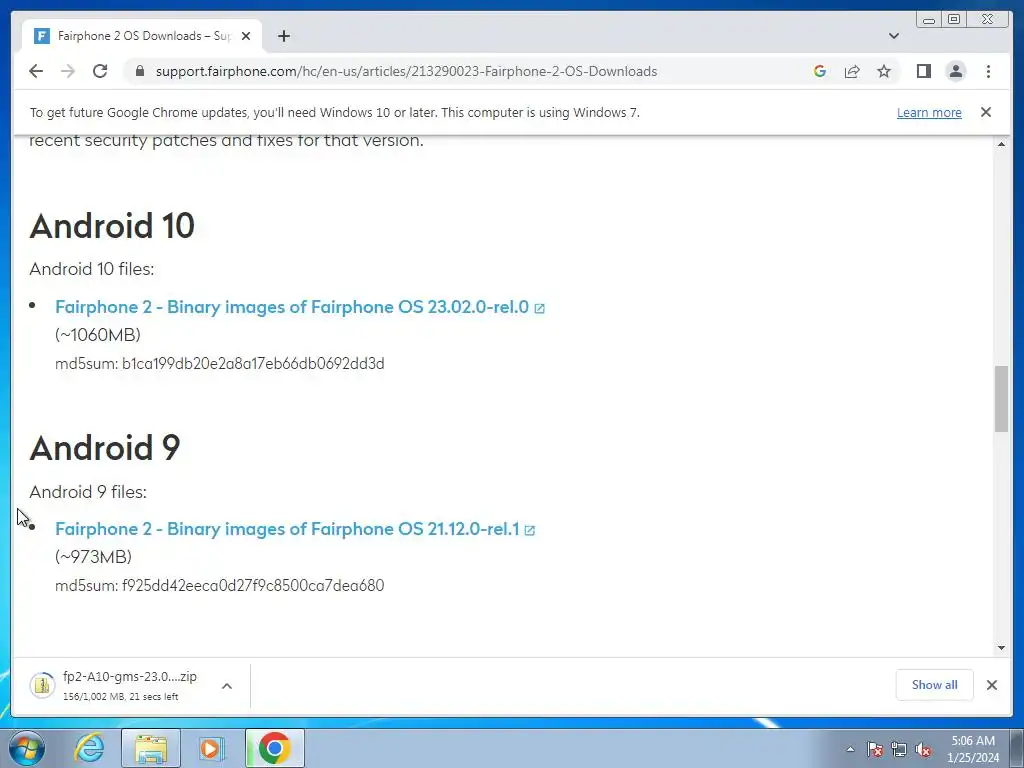Expand the download item options chevron
This screenshot has width=1024, height=768.
tap(227, 686)
